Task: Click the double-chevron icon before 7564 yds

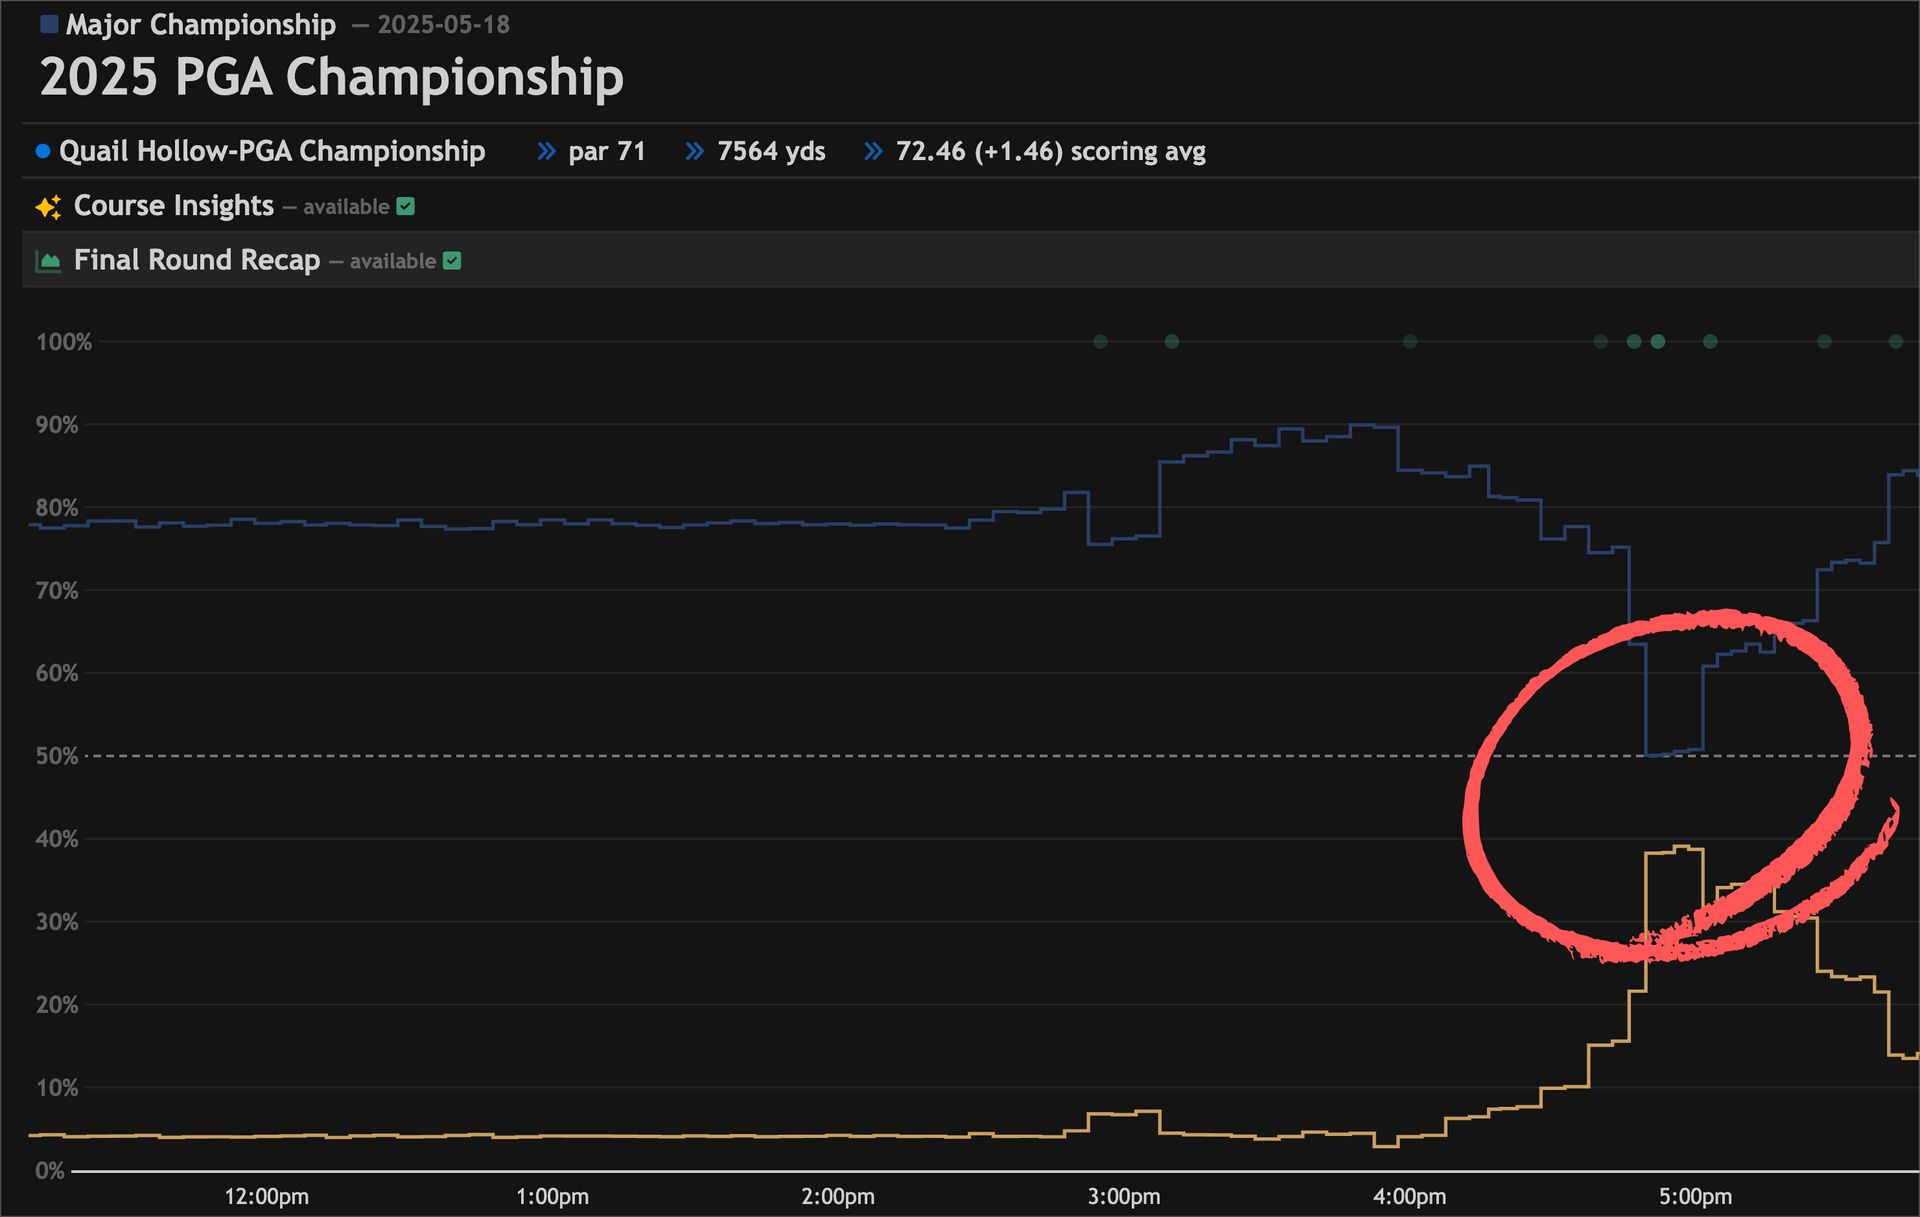Action: pyautogui.click(x=695, y=152)
